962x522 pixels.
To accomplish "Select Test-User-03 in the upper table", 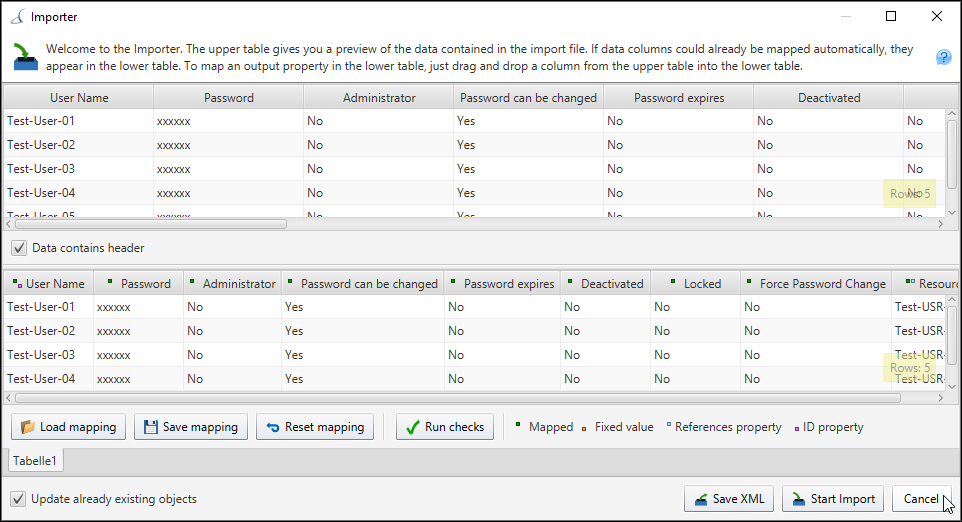I will coord(41,169).
